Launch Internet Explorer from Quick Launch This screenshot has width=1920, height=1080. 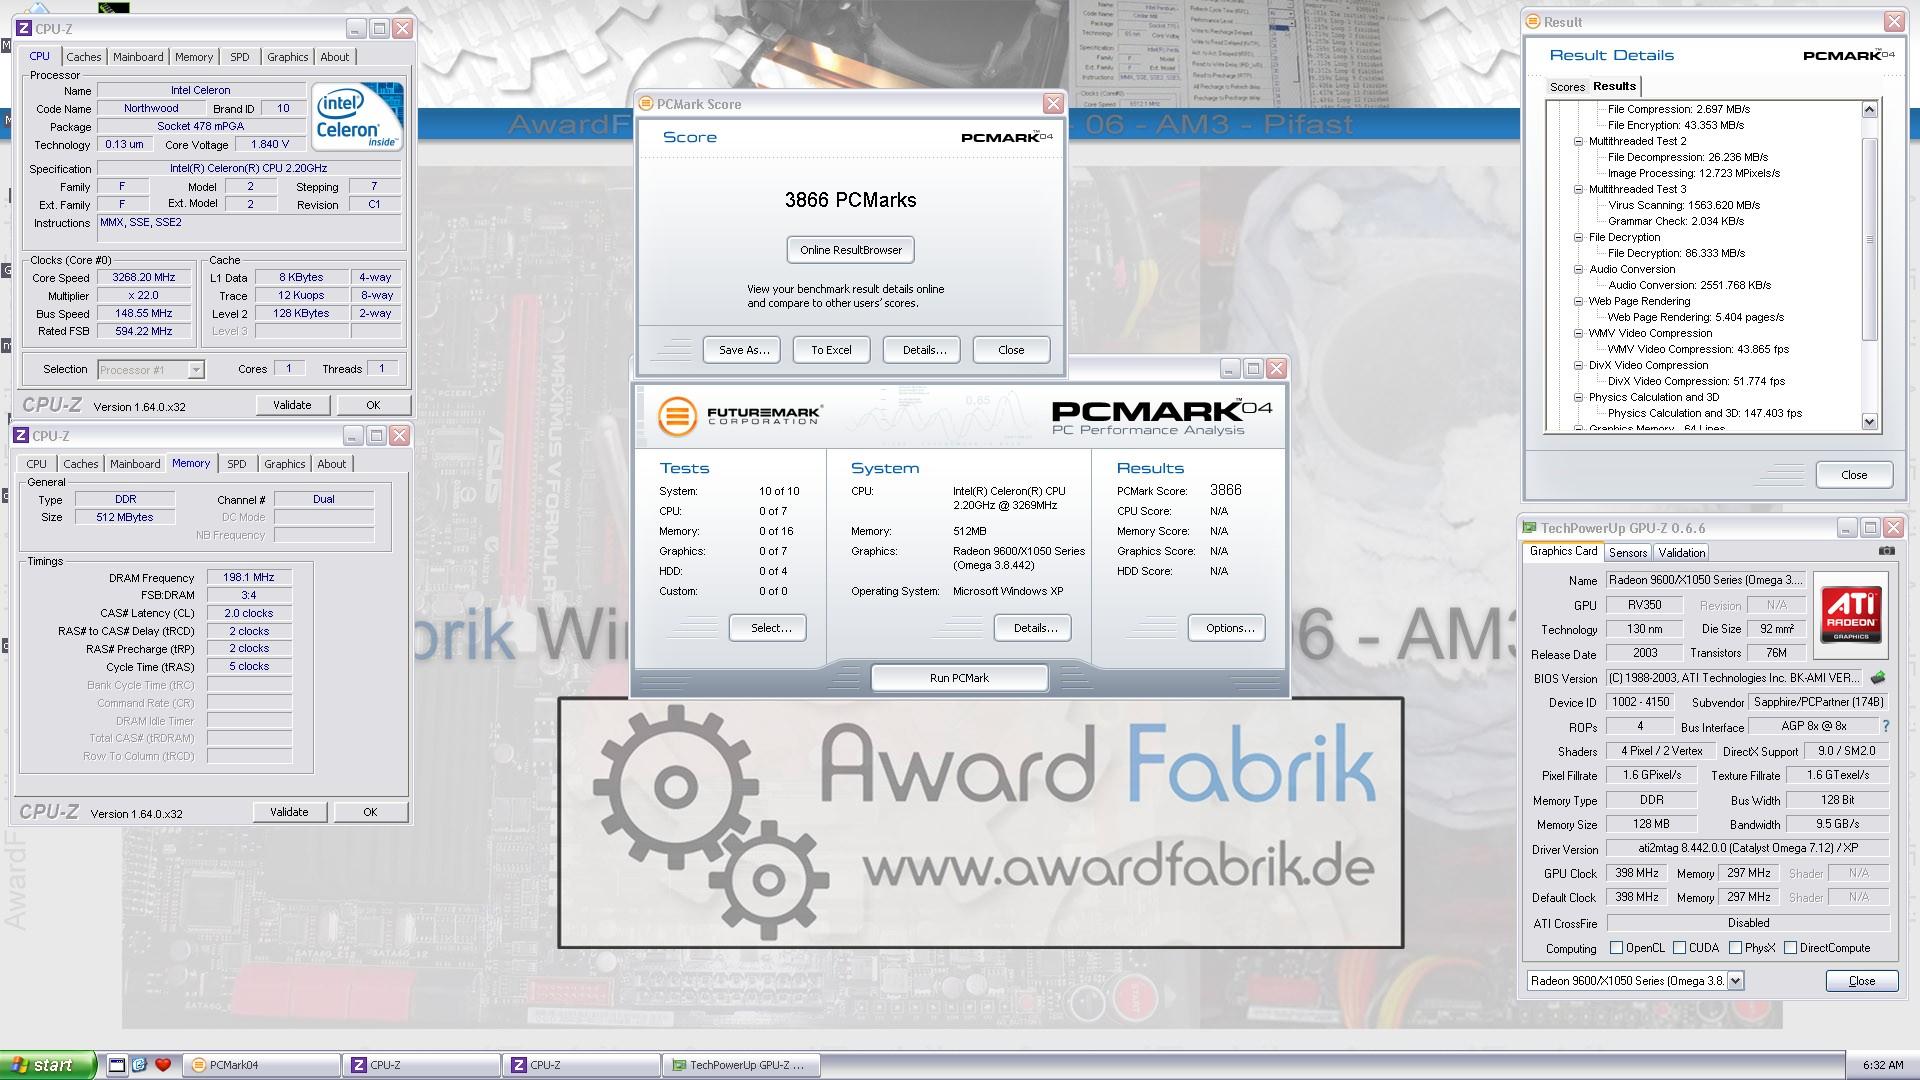point(139,1065)
